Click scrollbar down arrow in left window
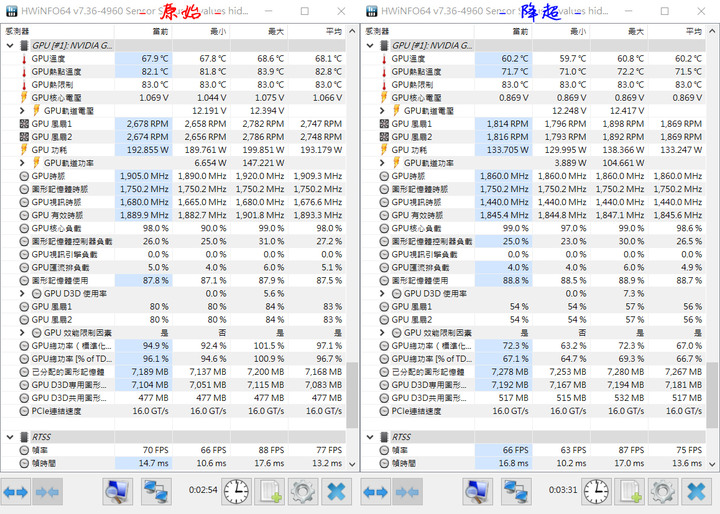 pyautogui.click(x=352, y=464)
